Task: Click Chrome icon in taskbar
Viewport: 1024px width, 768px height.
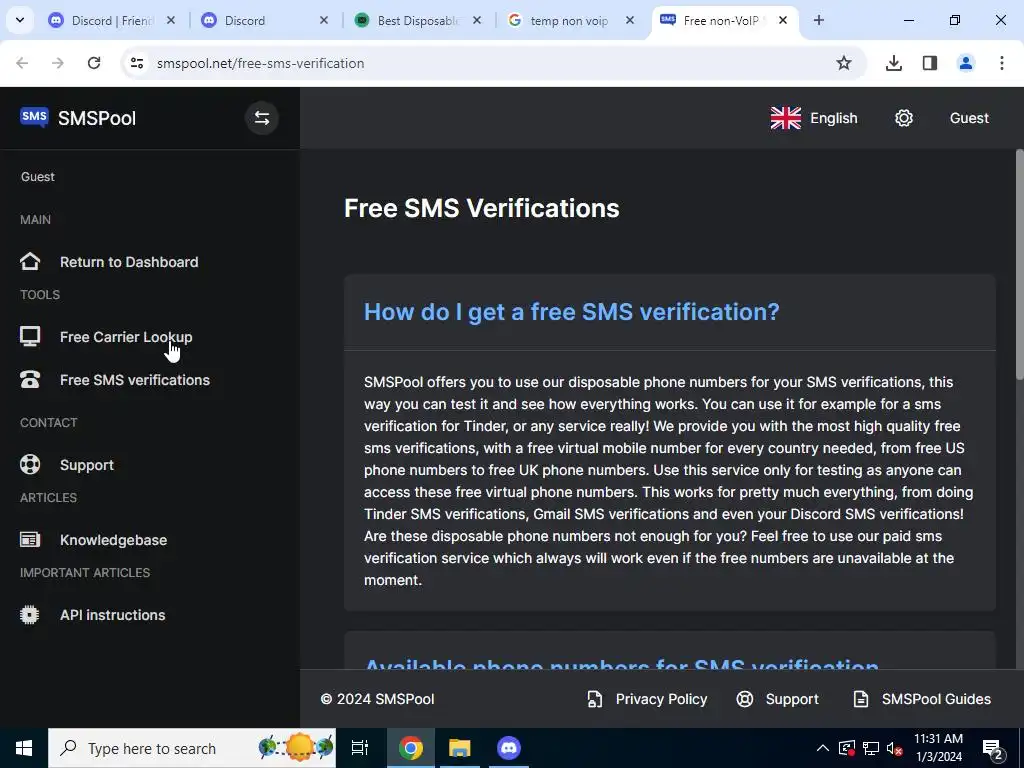Action: point(411,748)
